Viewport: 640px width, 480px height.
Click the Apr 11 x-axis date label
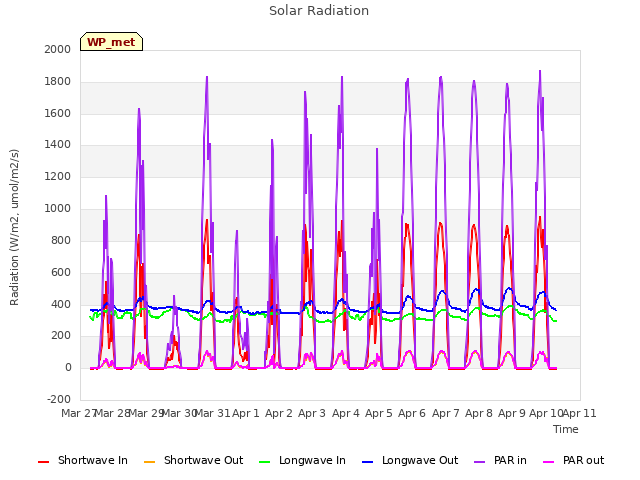click(x=580, y=413)
